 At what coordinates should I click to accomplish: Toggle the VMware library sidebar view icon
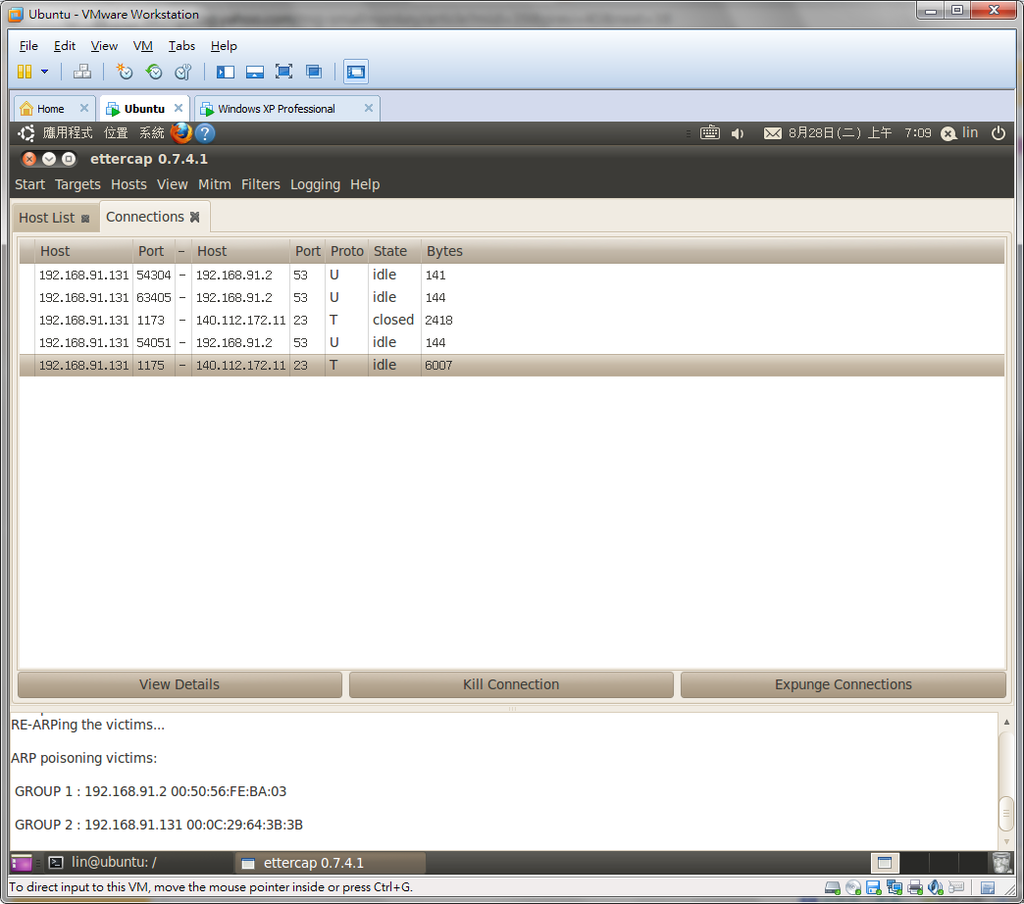[225, 72]
